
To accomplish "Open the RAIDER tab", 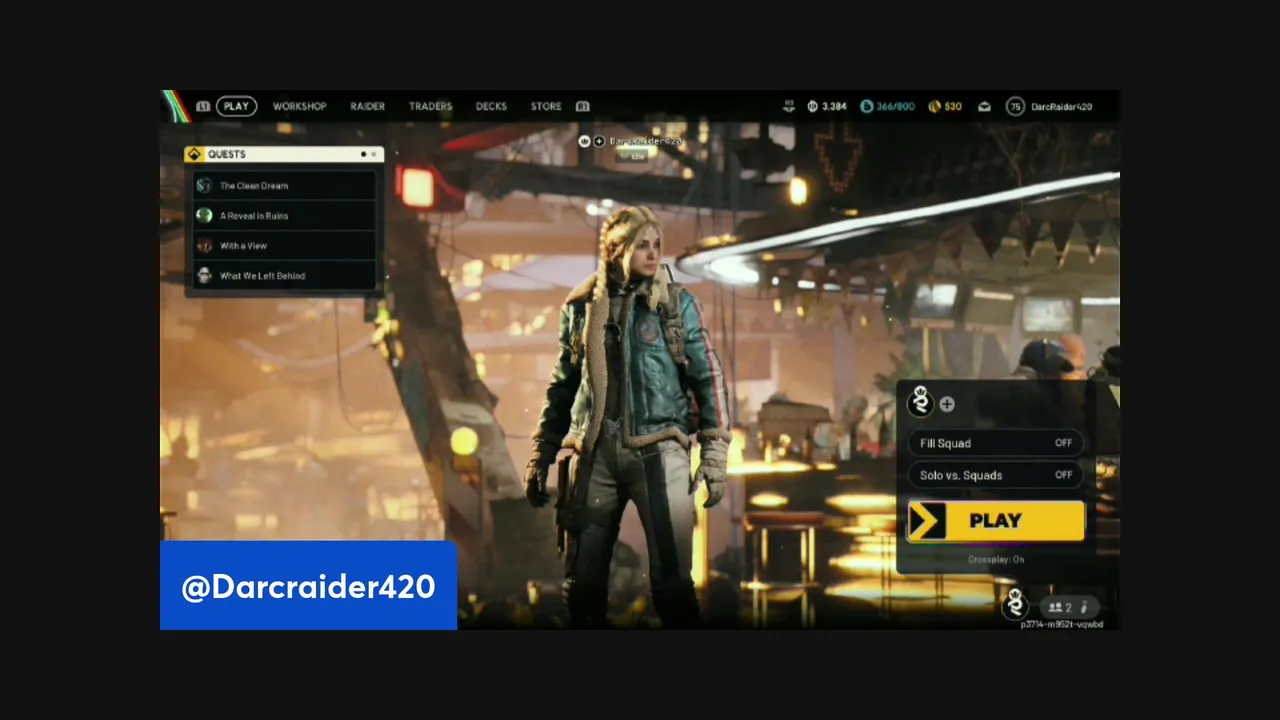I will tap(368, 106).
